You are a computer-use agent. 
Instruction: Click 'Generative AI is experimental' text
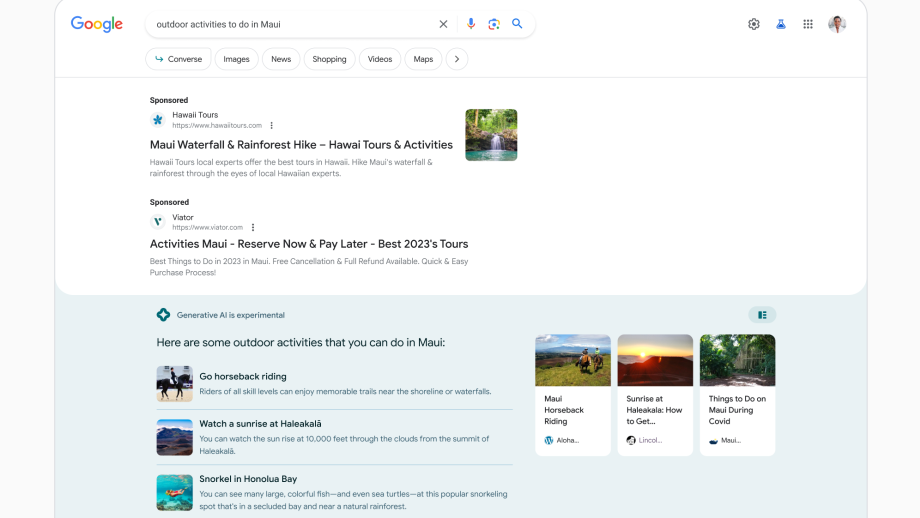[231, 315]
